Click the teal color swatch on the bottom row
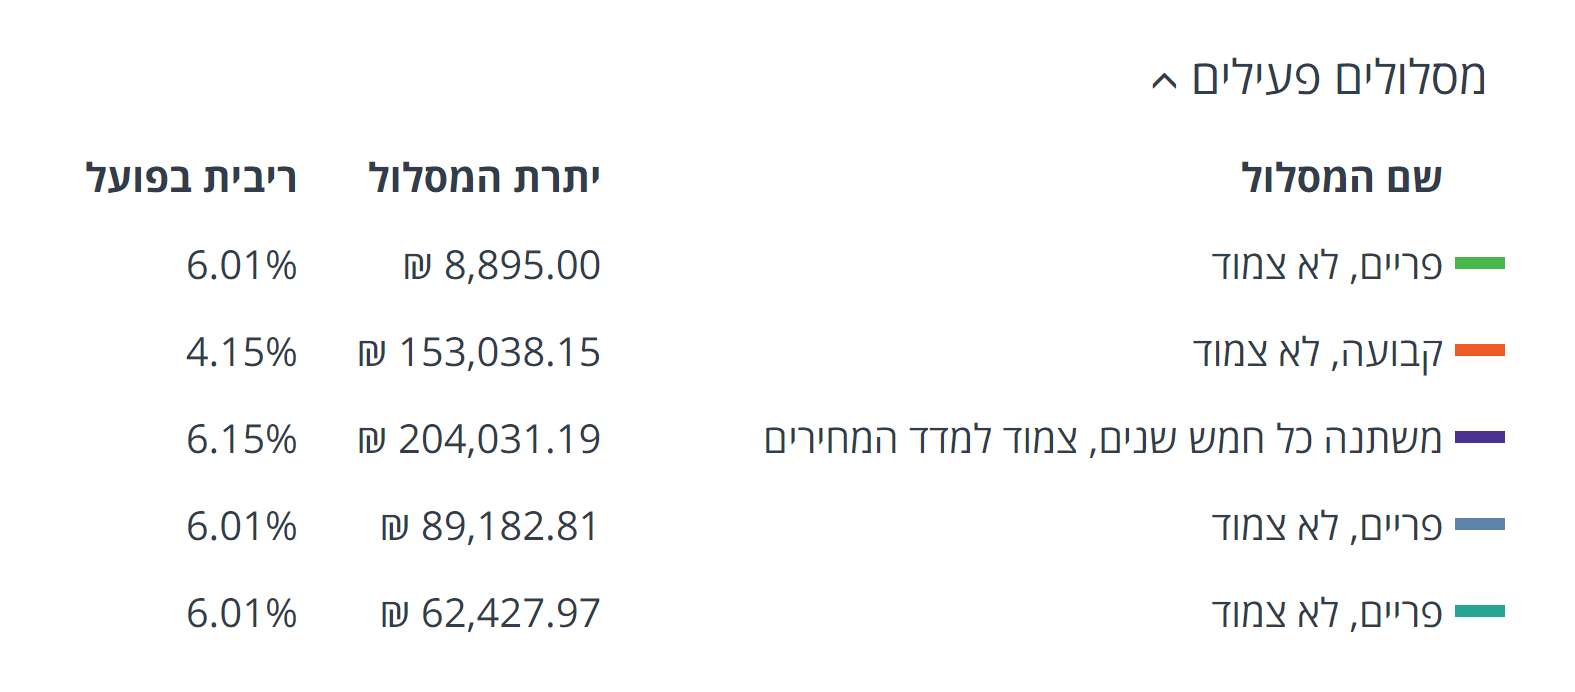 [x=1480, y=612]
